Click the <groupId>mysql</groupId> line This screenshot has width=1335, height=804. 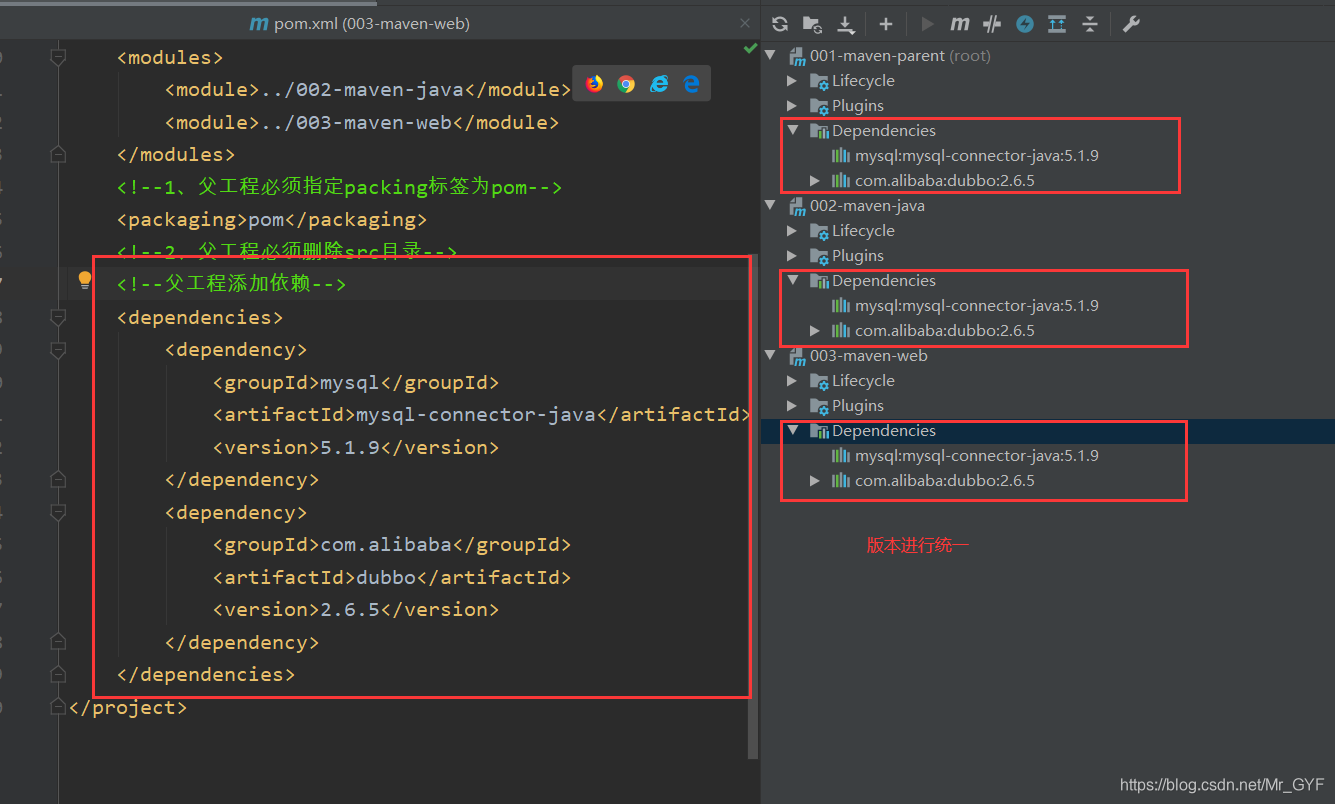[x=355, y=382]
